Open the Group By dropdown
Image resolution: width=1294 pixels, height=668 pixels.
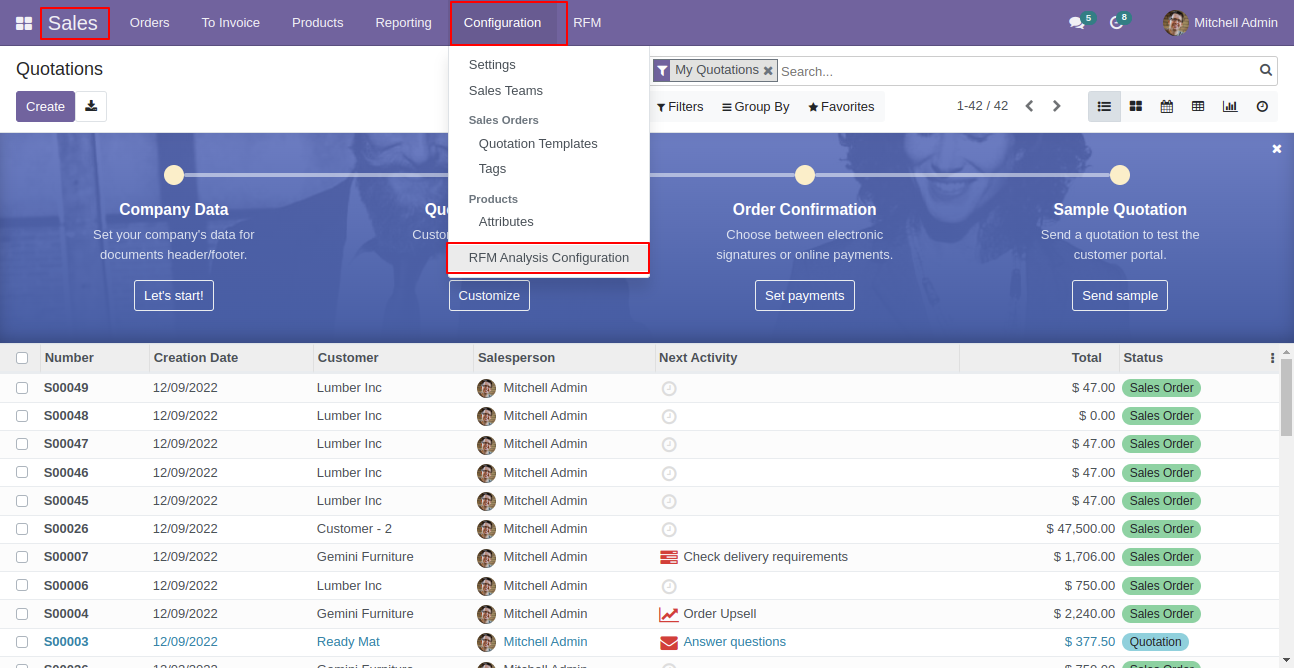pos(756,107)
